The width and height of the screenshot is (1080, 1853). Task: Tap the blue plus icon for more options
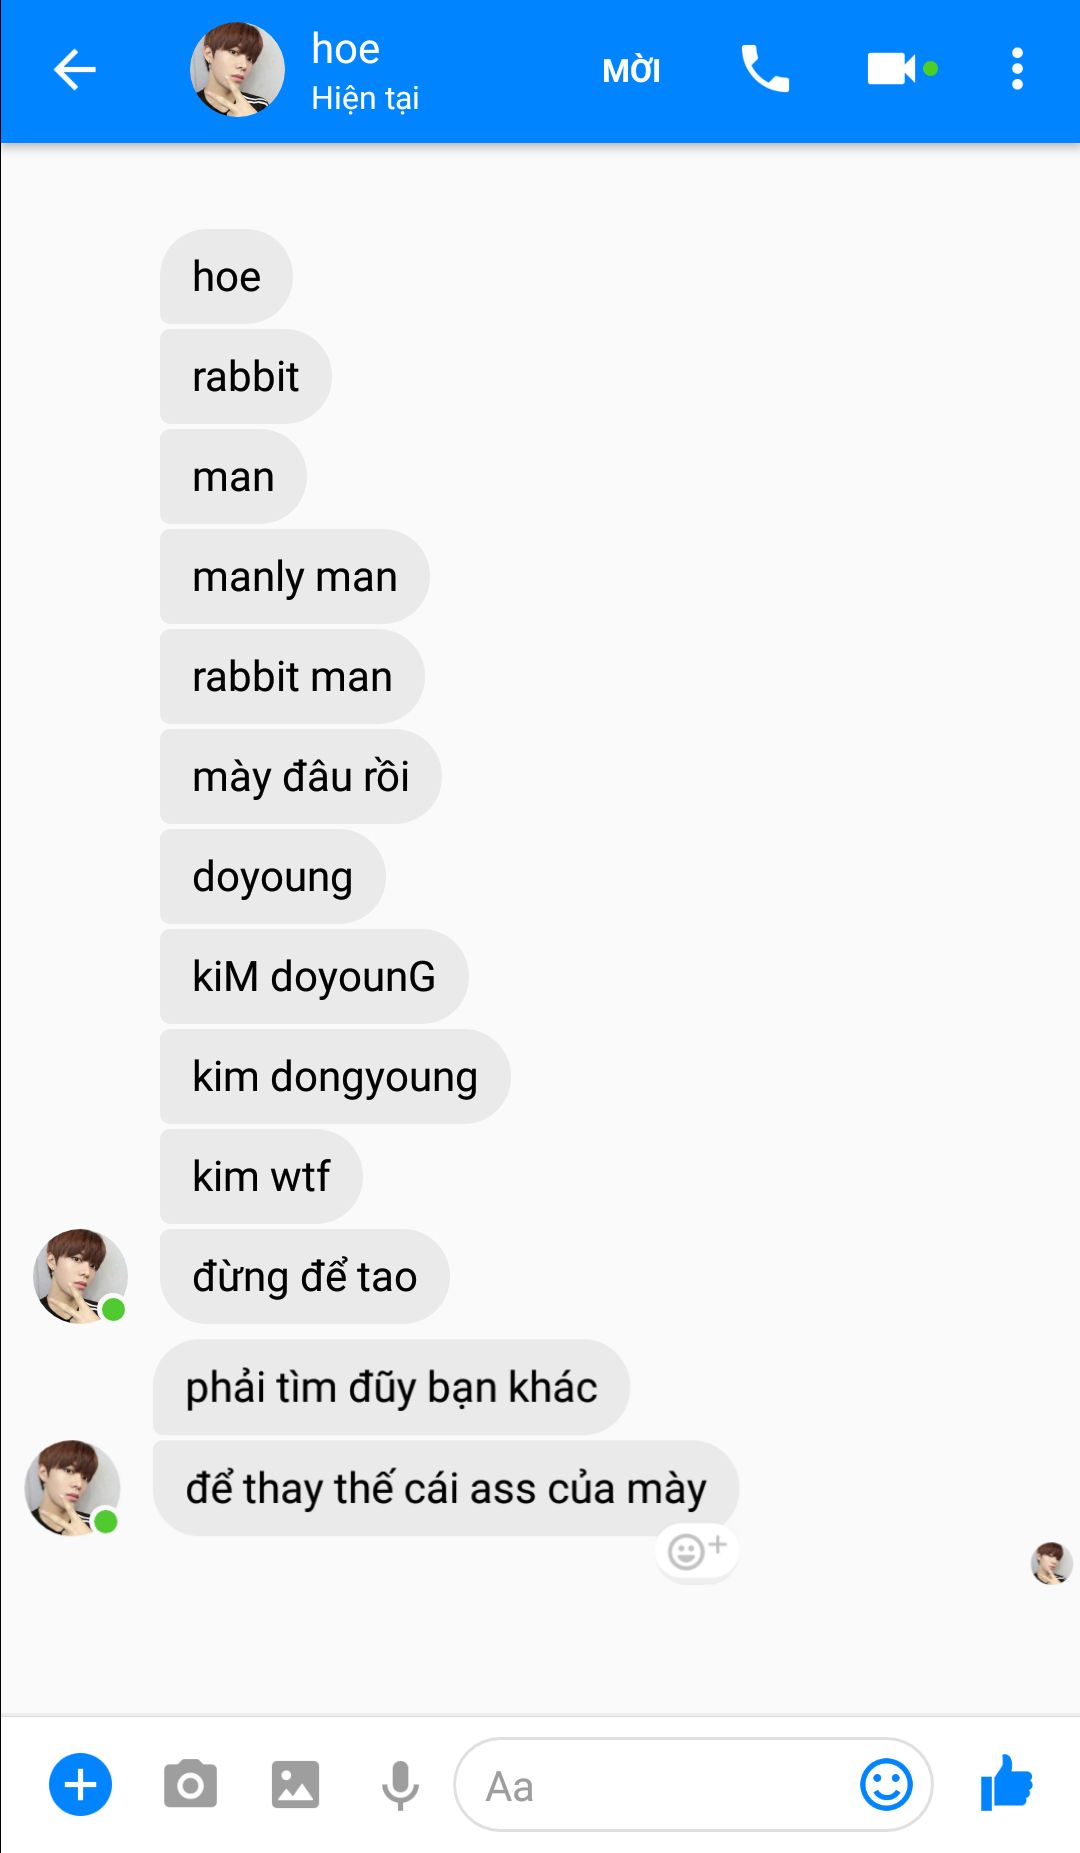80,1785
